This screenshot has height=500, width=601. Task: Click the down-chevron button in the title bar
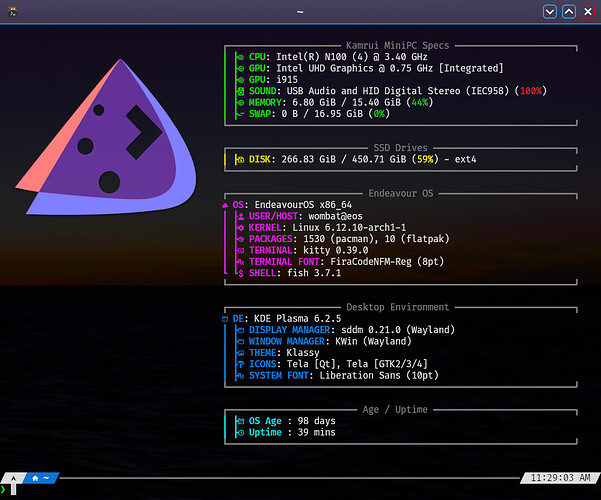[549, 11]
